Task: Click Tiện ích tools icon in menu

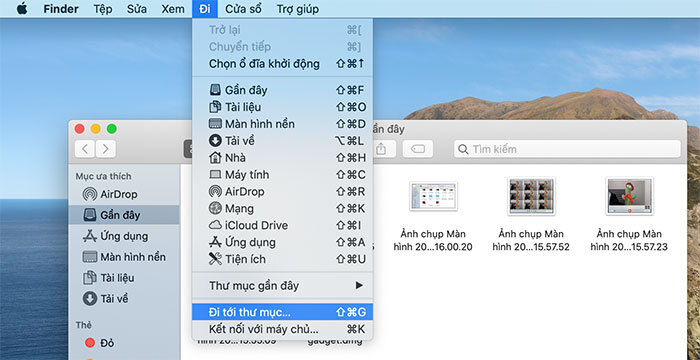Action: (215, 259)
